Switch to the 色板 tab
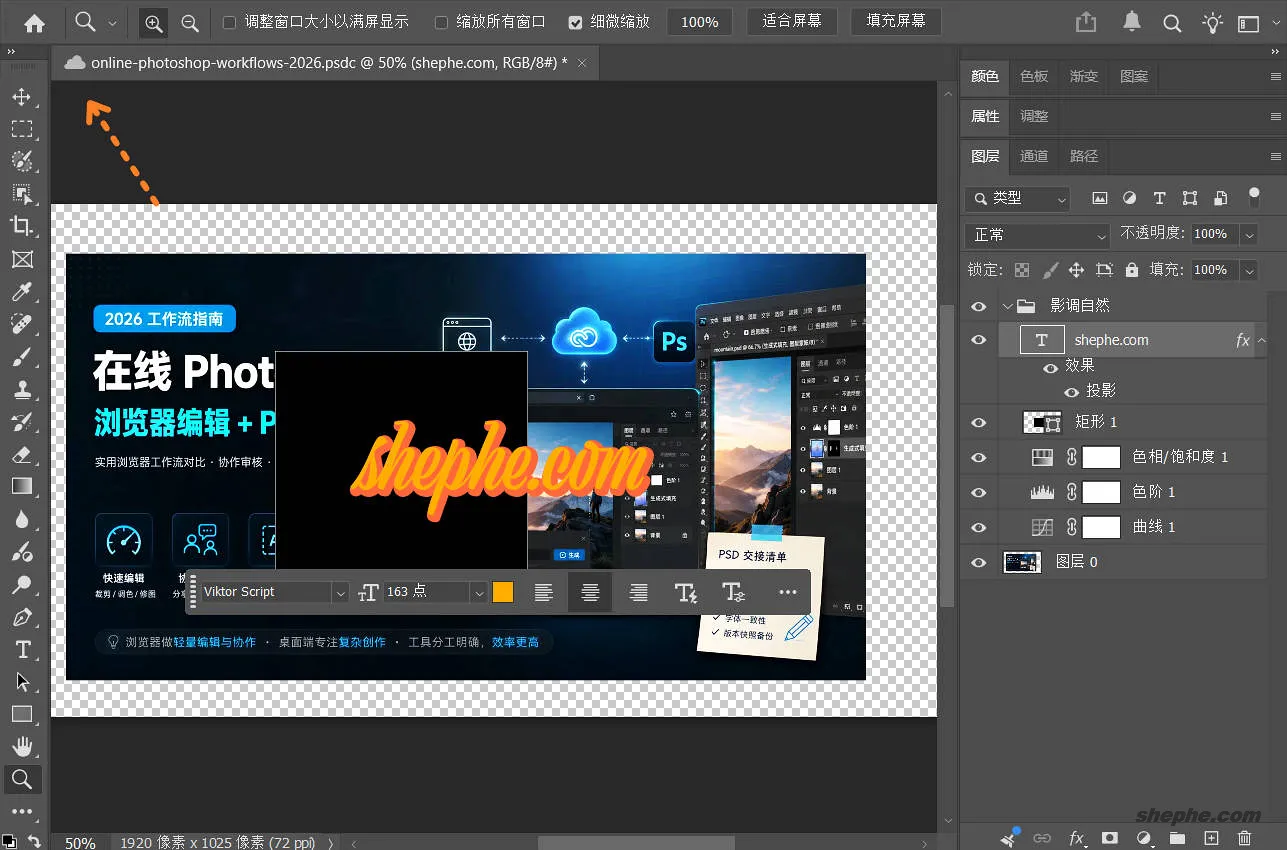This screenshot has width=1287, height=850. pos(1034,76)
